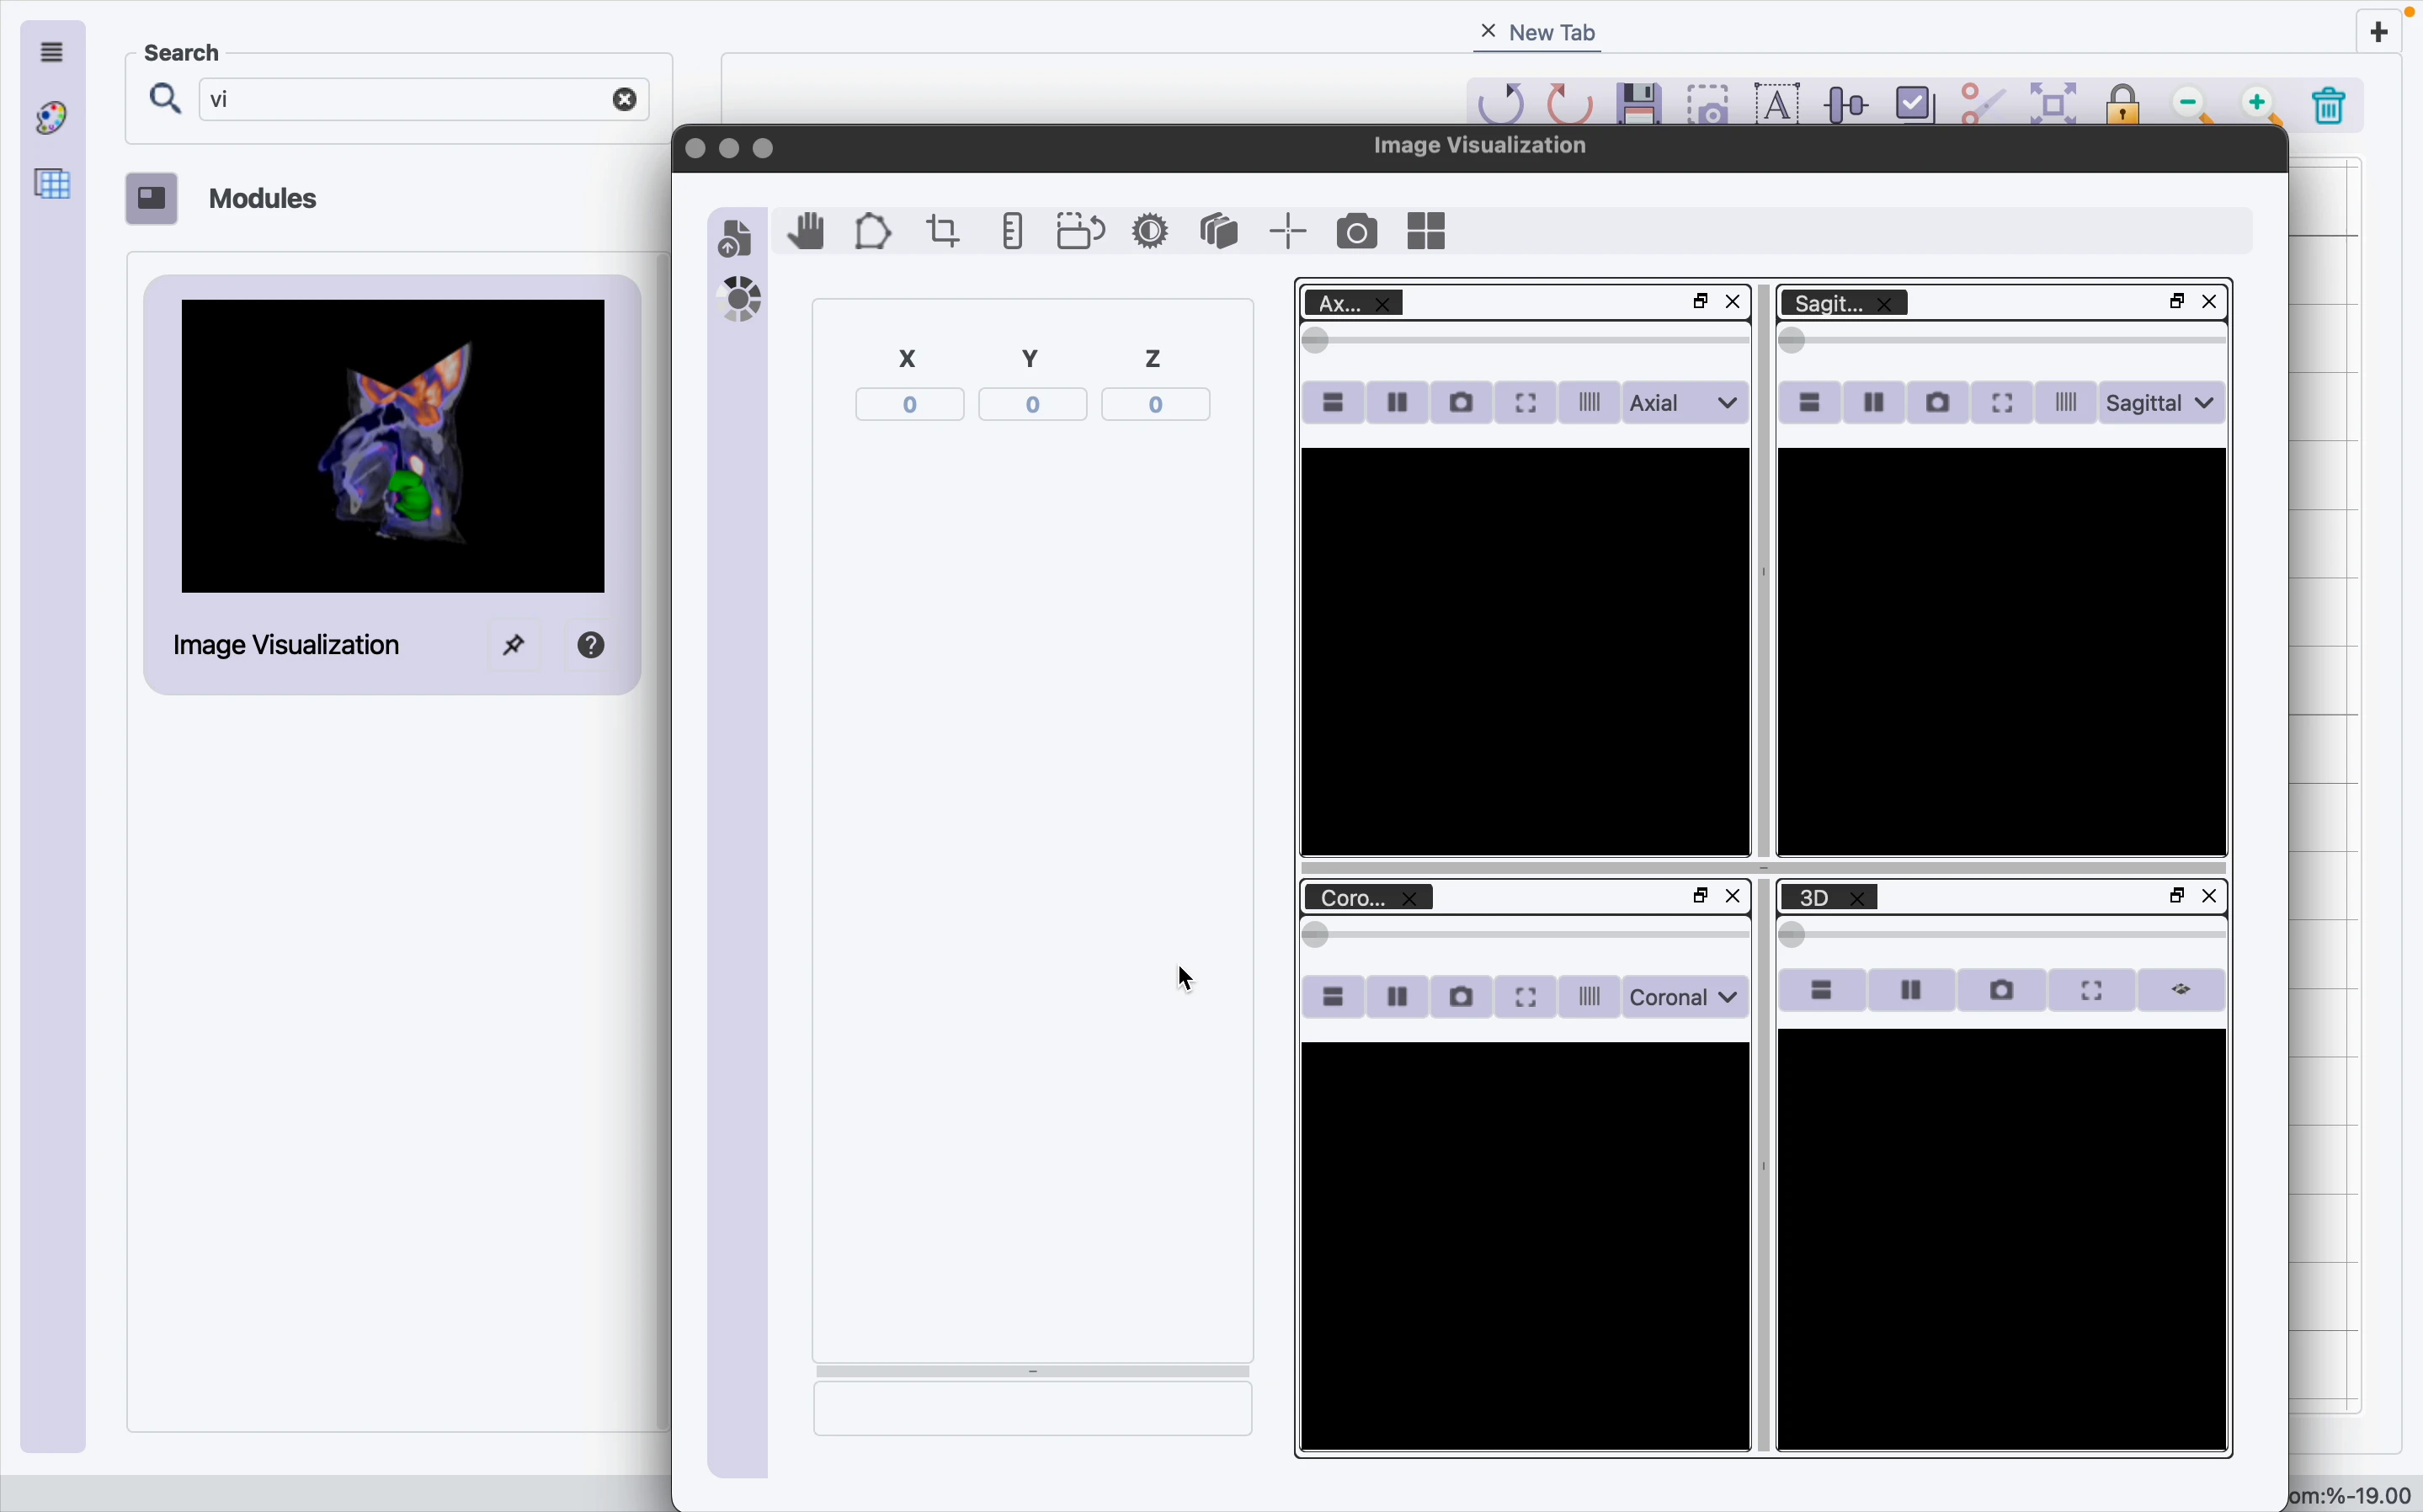Select the New Tab tab
Image resolution: width=2423 pixels, height=1512 pixels.
pyautogui.click(x=1553, y=33)
